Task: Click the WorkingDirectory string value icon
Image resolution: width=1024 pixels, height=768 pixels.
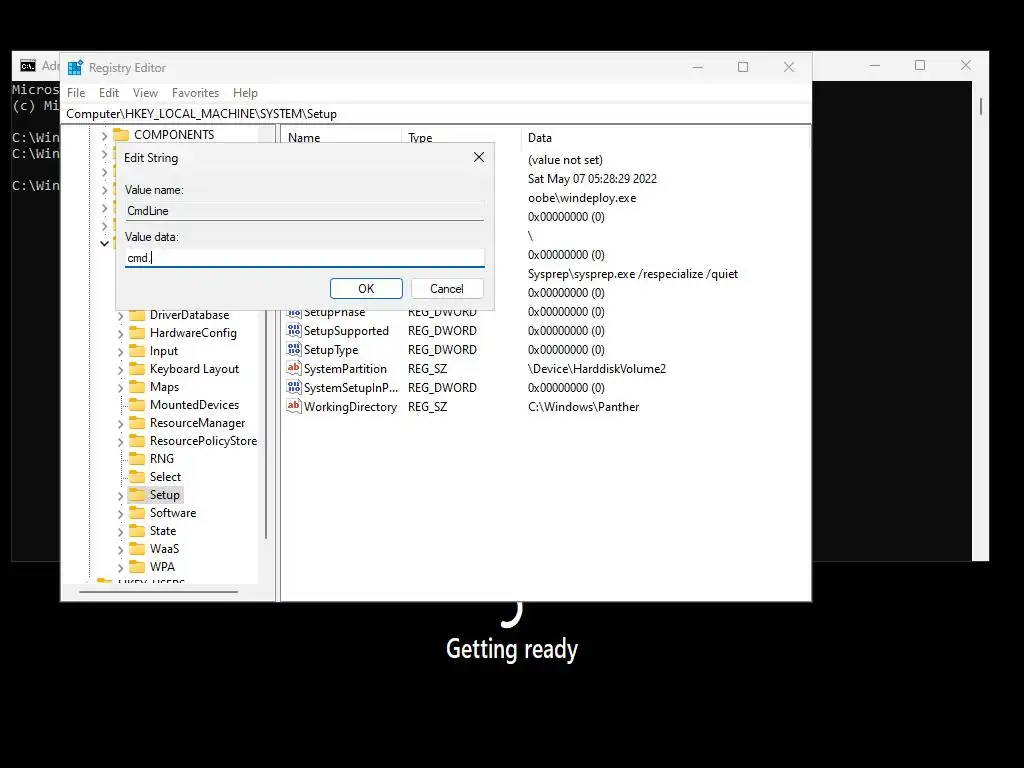Action: tap(294, 406)
